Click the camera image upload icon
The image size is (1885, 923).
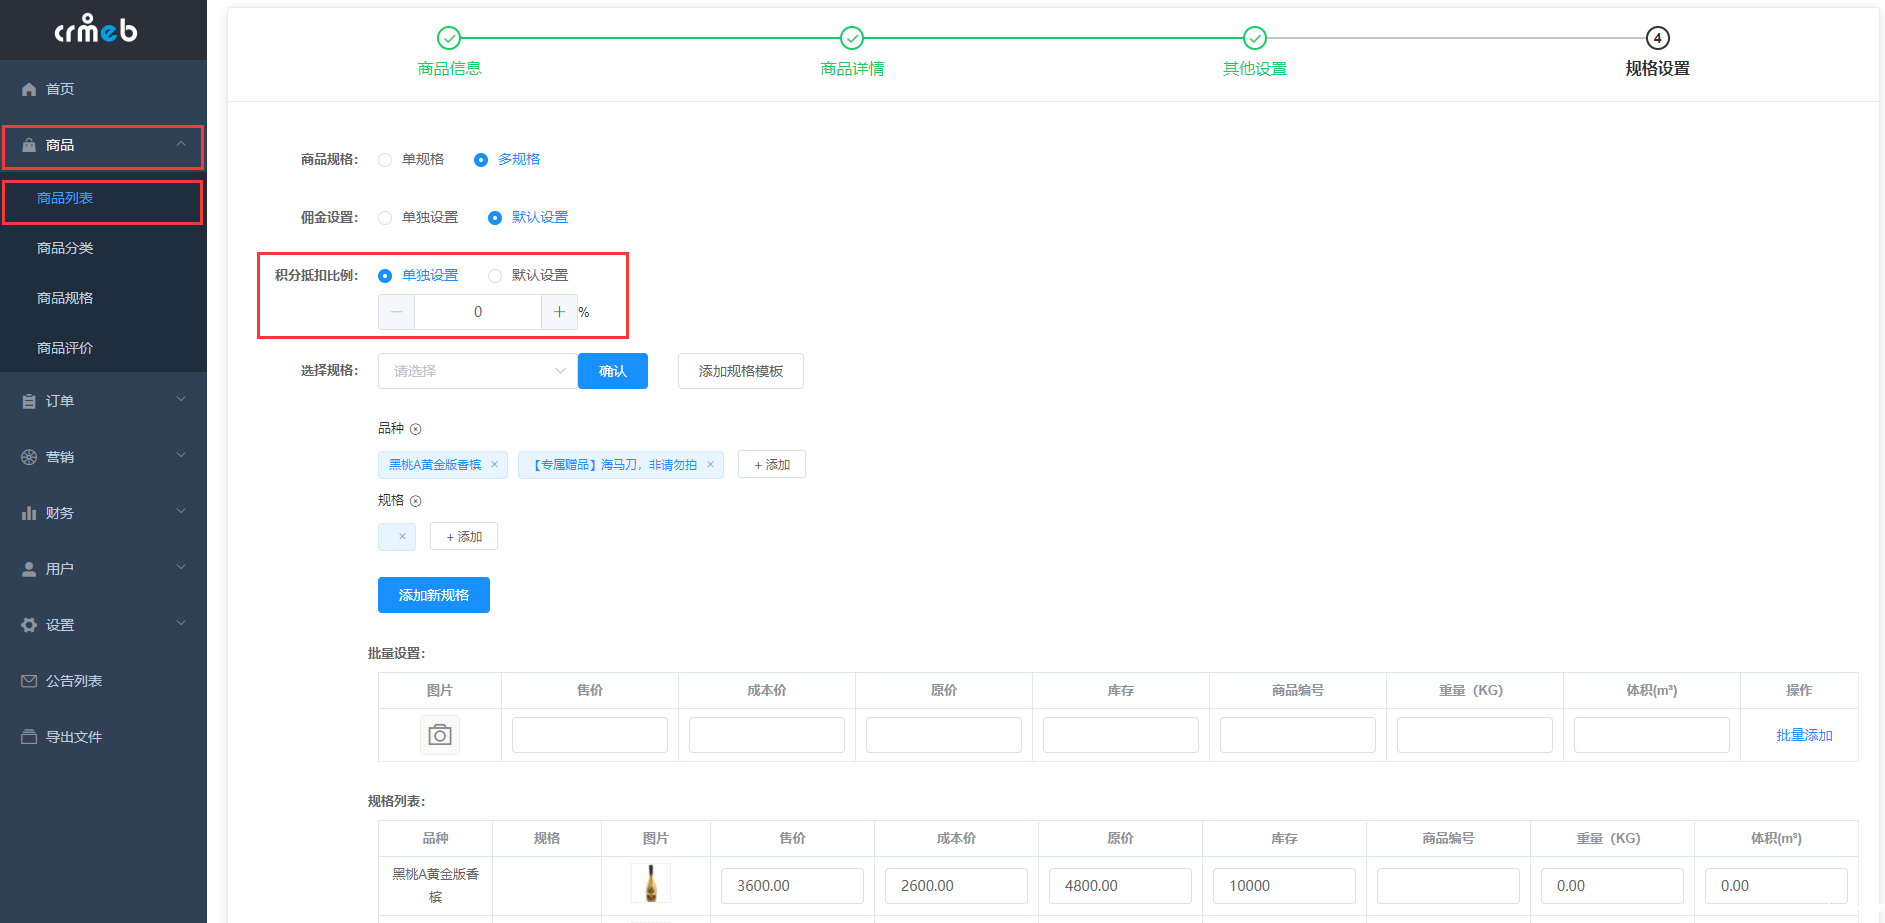coord(439,735)
